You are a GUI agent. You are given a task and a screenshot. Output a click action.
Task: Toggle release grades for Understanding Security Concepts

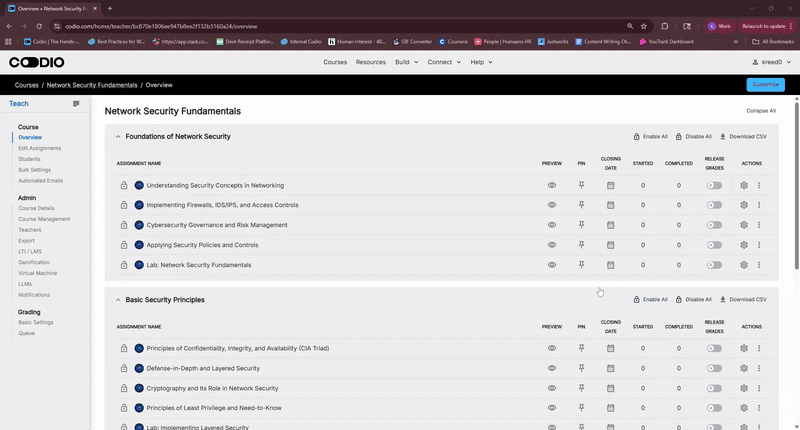pyautogui.click(x=714, y=185)
